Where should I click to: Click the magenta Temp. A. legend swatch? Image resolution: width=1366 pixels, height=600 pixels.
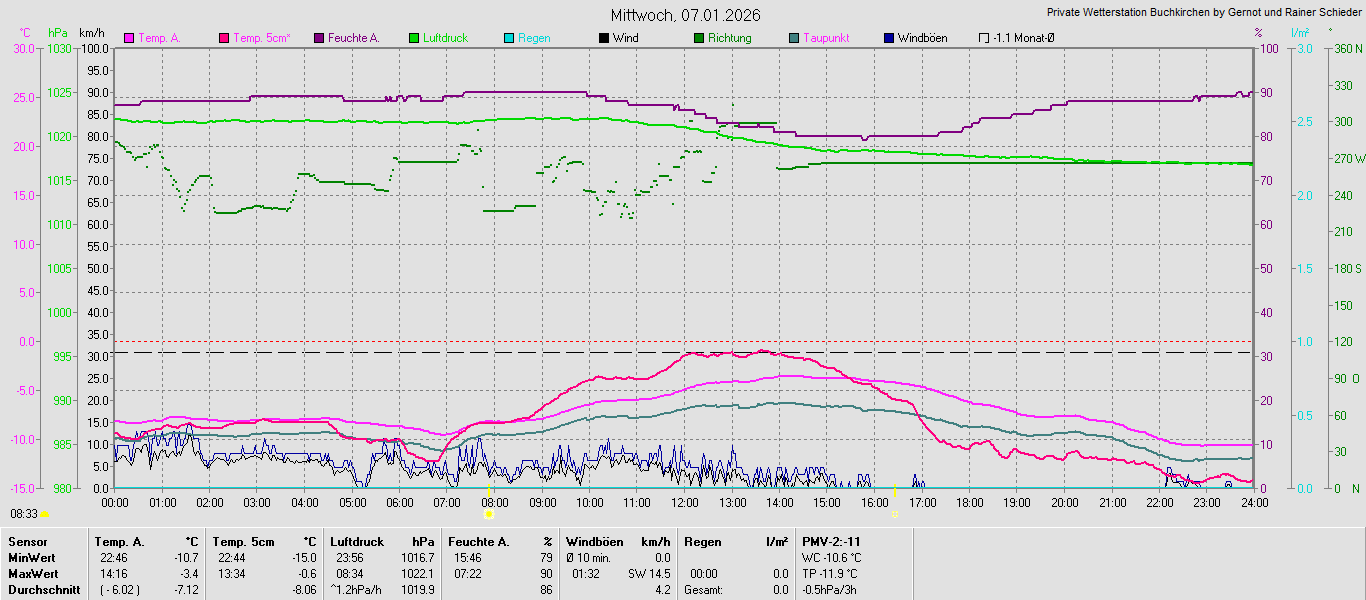[x=129, y=38]
